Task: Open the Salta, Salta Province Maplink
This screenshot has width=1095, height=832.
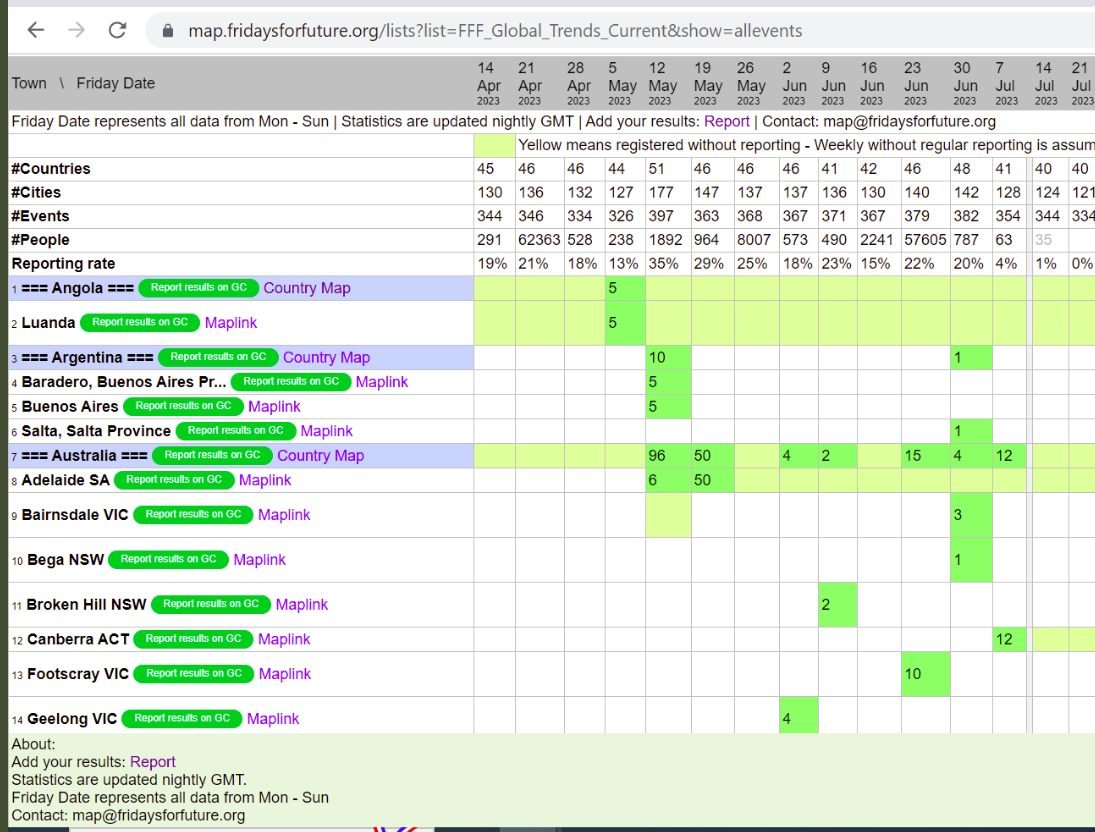Action: 327,431
